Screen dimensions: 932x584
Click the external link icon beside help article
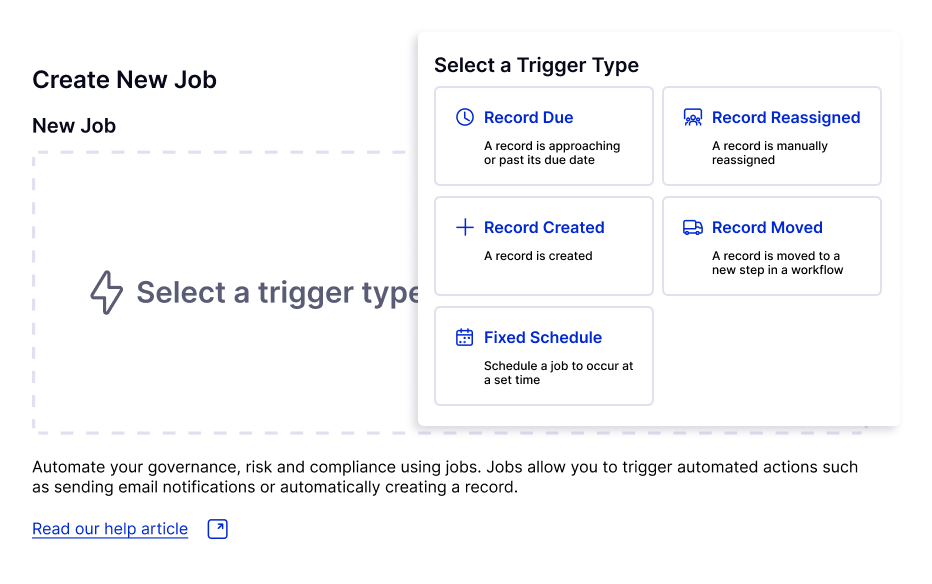click(x=217, y=528)
